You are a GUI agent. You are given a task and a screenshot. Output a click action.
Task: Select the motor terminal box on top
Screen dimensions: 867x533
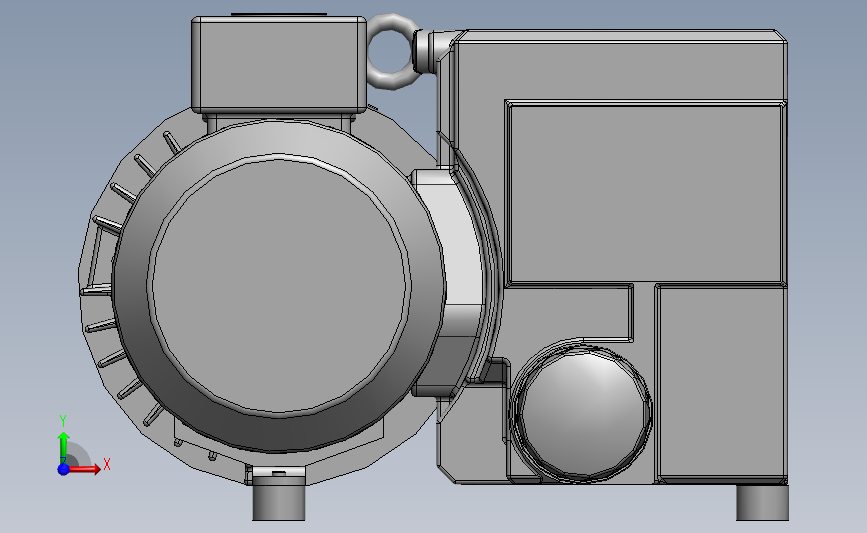click(279, 64)
